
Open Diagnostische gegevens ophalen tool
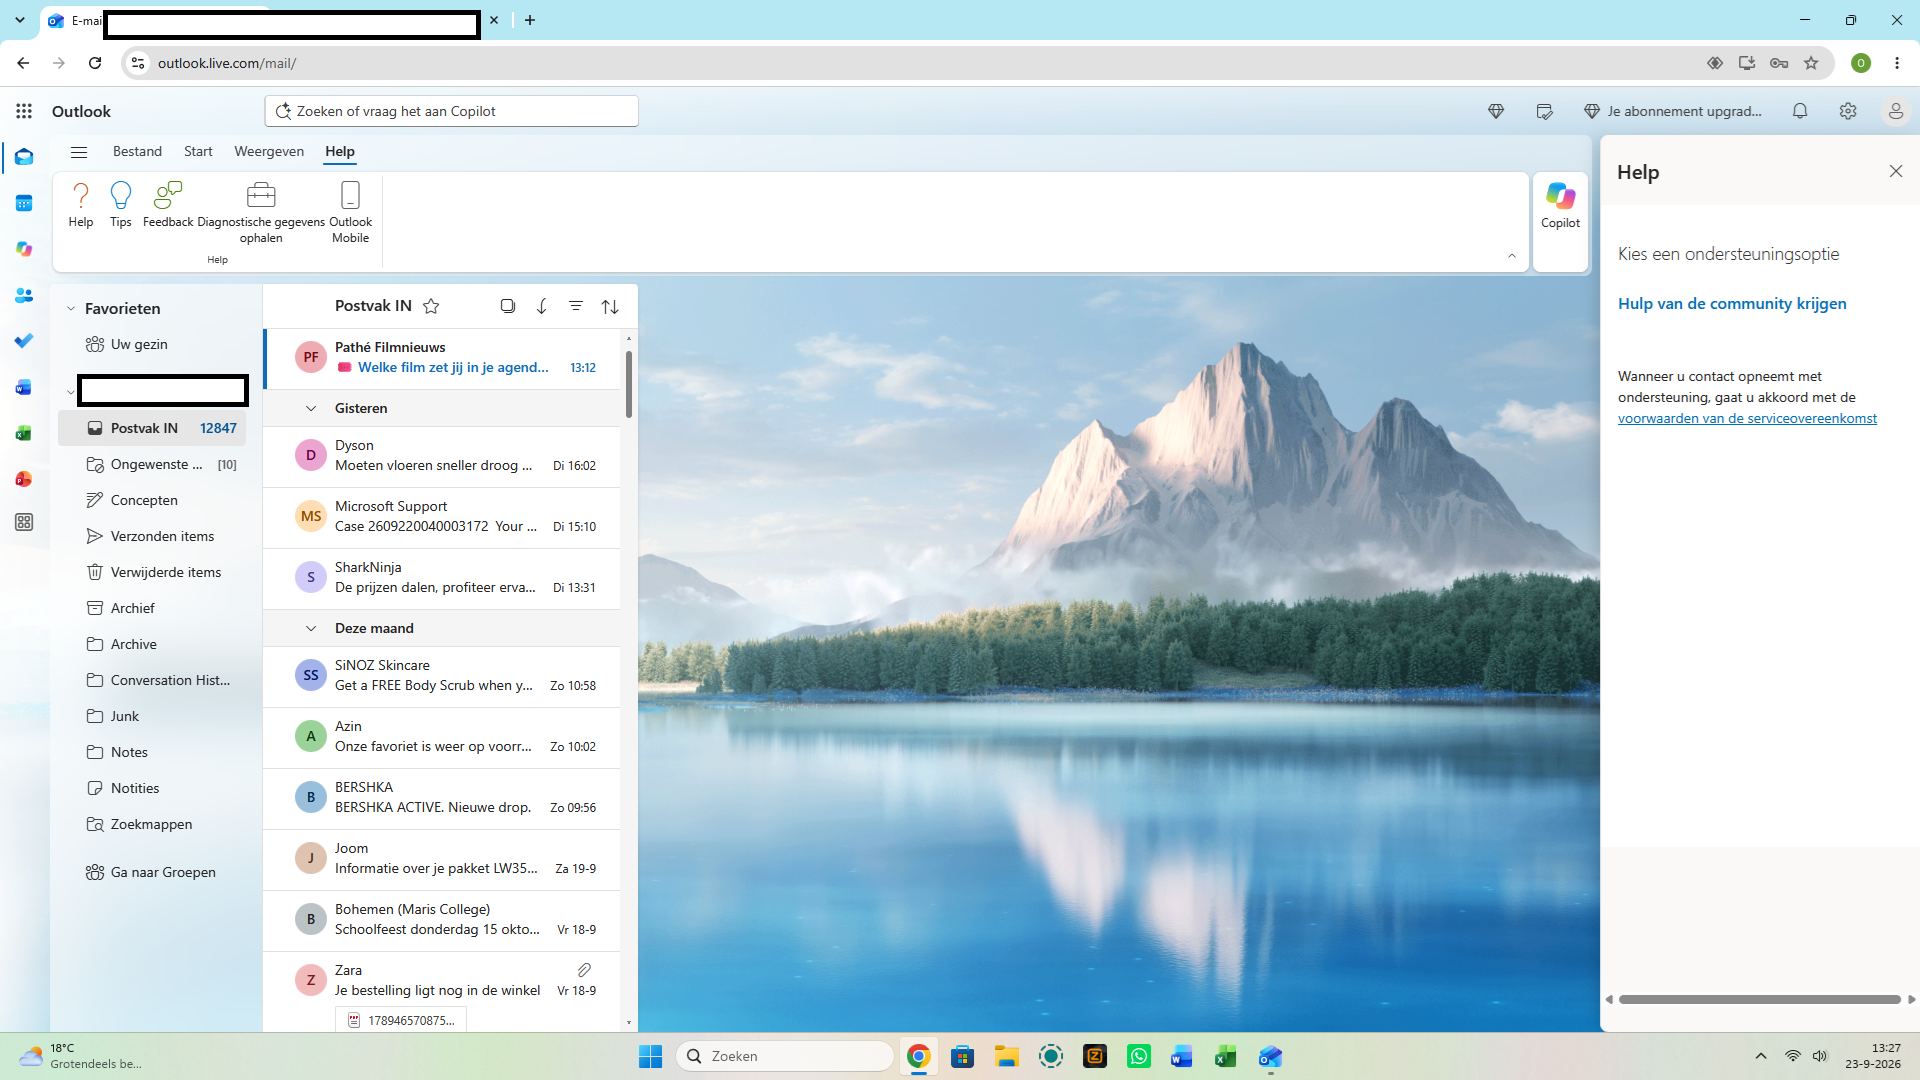[x=261, y=212]
